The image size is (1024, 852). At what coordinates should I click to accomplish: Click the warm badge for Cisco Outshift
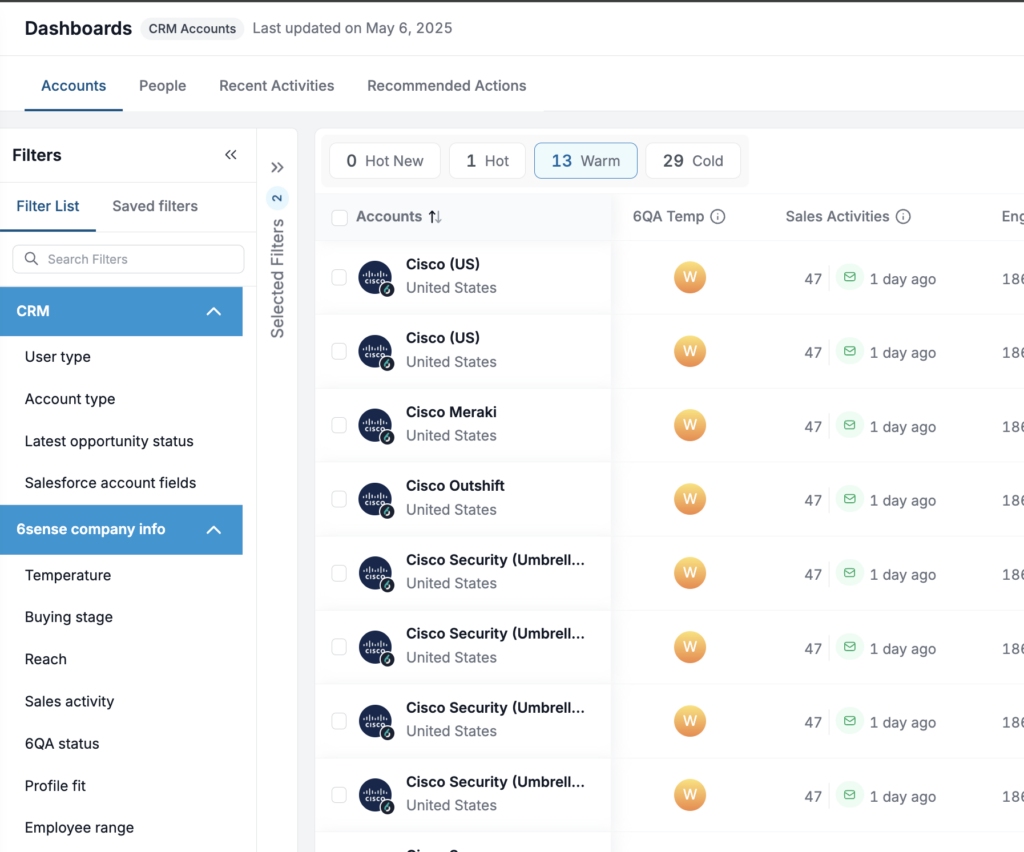pyautogui.click(x=690, y=499)
